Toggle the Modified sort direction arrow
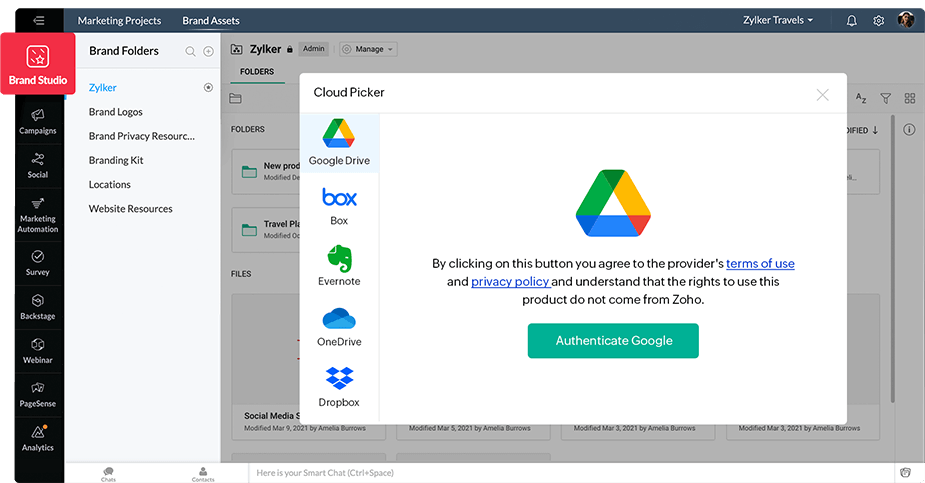Screen dimensions: 925x483 pos(875,130)
